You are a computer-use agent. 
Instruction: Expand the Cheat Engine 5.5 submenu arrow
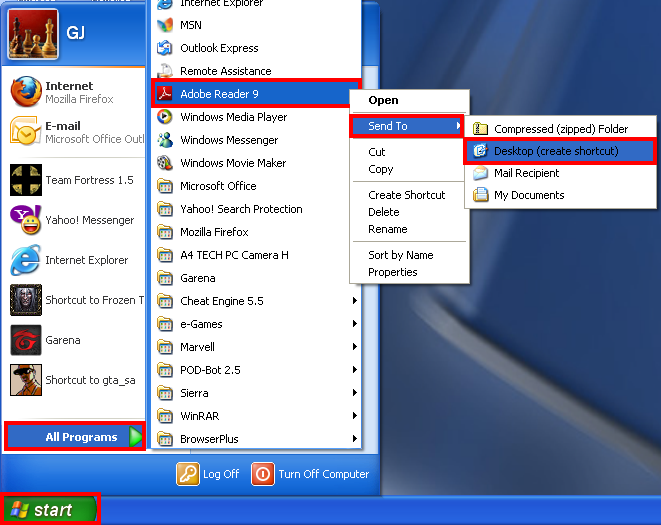pos(355,301)
